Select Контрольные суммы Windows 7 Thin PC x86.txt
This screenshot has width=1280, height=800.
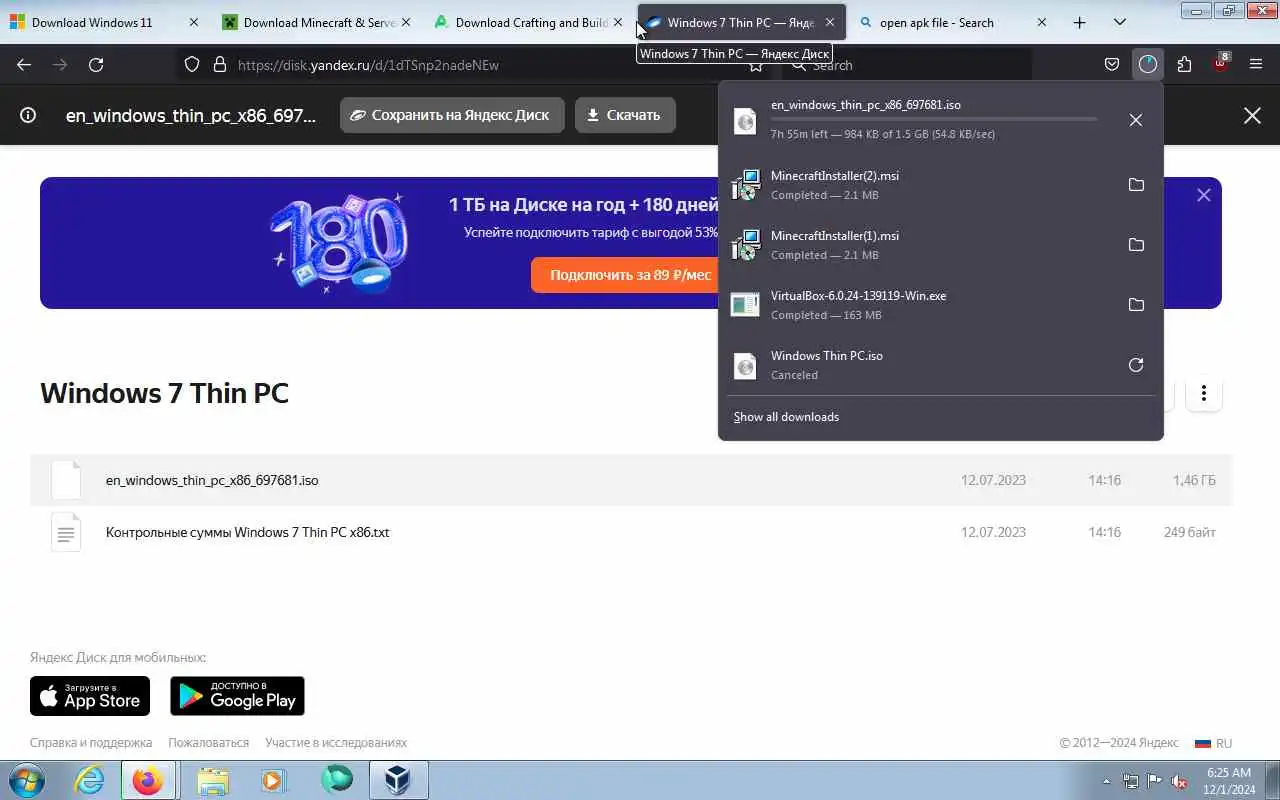(x=631, y=532)
